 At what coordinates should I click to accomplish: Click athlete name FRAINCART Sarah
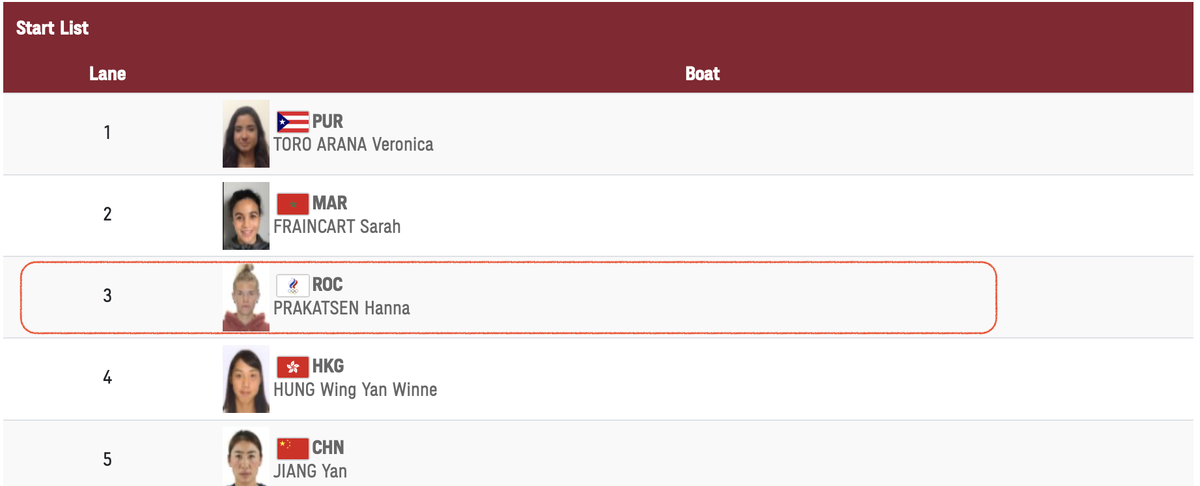click(337, 226)
